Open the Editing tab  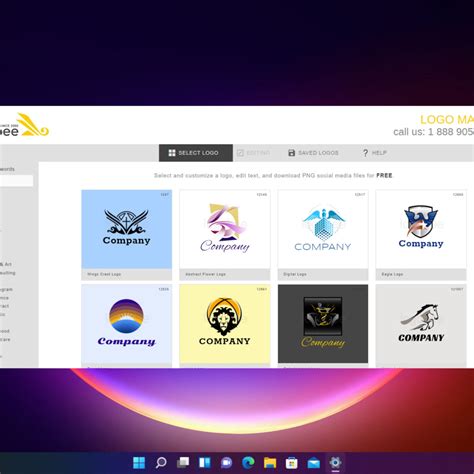(x=253, y=153)
